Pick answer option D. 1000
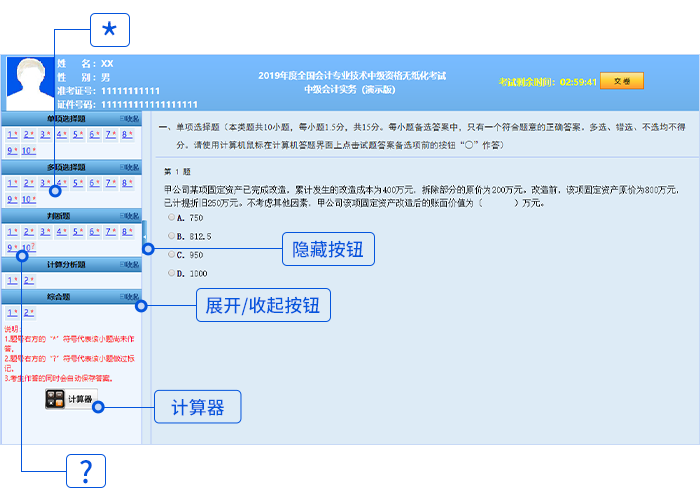The width and height of the screenshot is (700, 499). pyautogui.click(x=172, y=273)
